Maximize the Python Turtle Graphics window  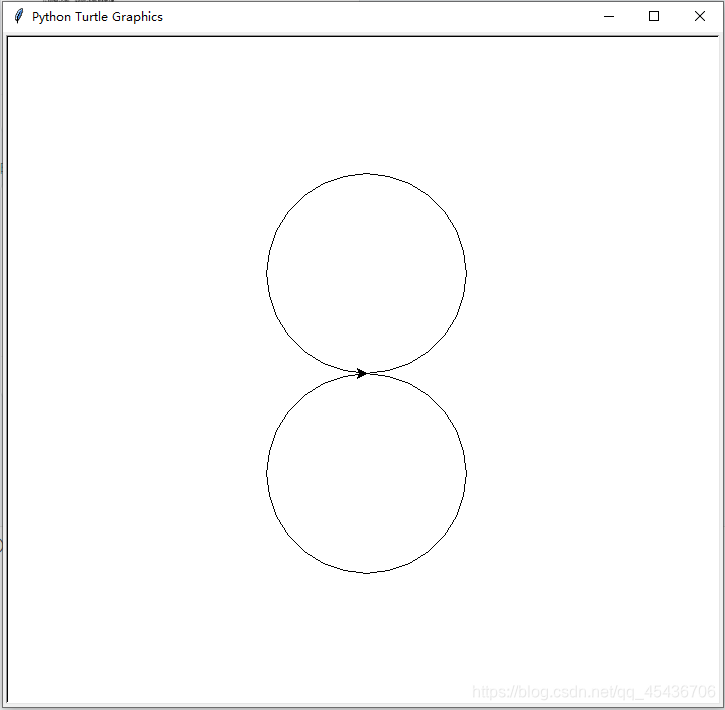(654, 17)
